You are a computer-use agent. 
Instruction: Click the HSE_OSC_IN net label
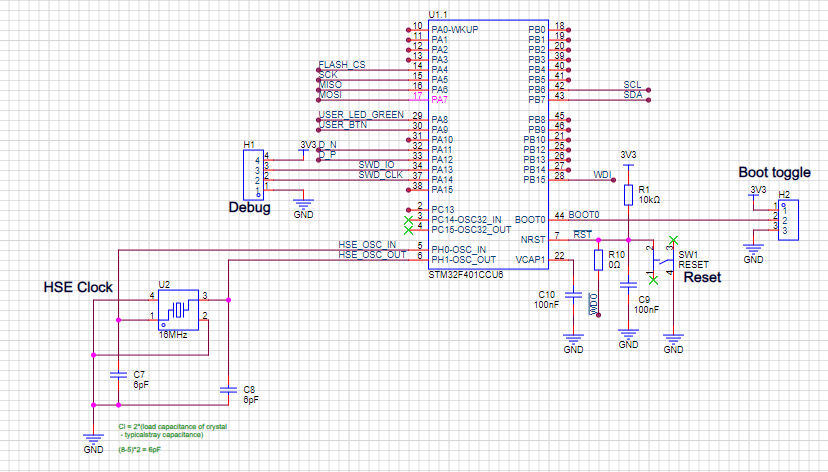pyautogui.click(x=366, y=244)
